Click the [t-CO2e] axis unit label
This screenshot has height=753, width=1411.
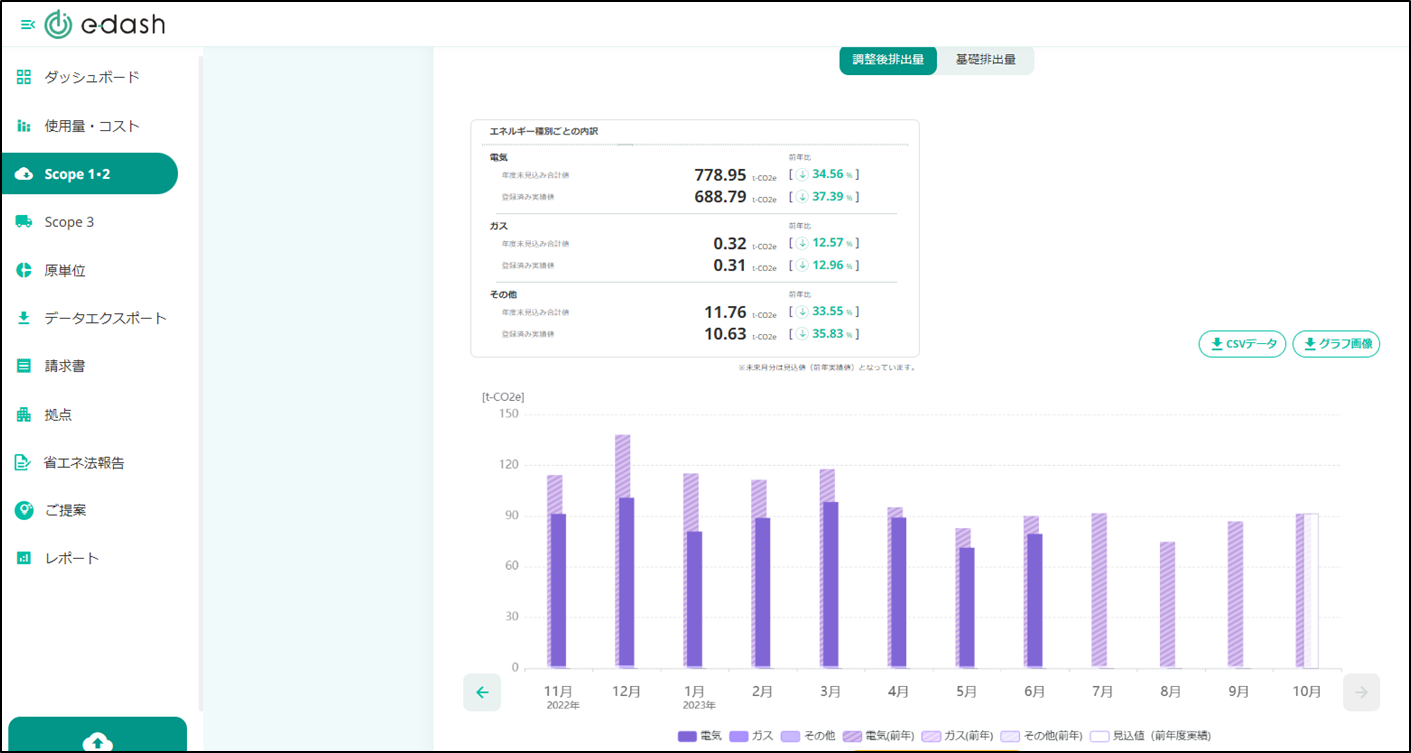point(503,396)
